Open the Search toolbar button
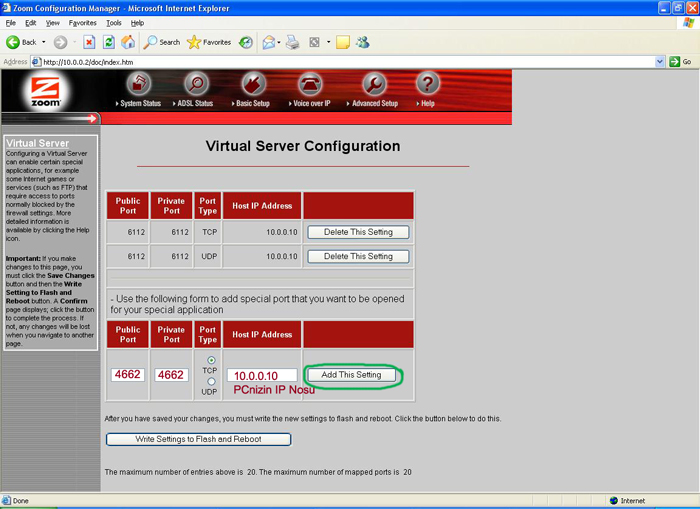Viewport: 700px width, 509px height. click(162, 42)
